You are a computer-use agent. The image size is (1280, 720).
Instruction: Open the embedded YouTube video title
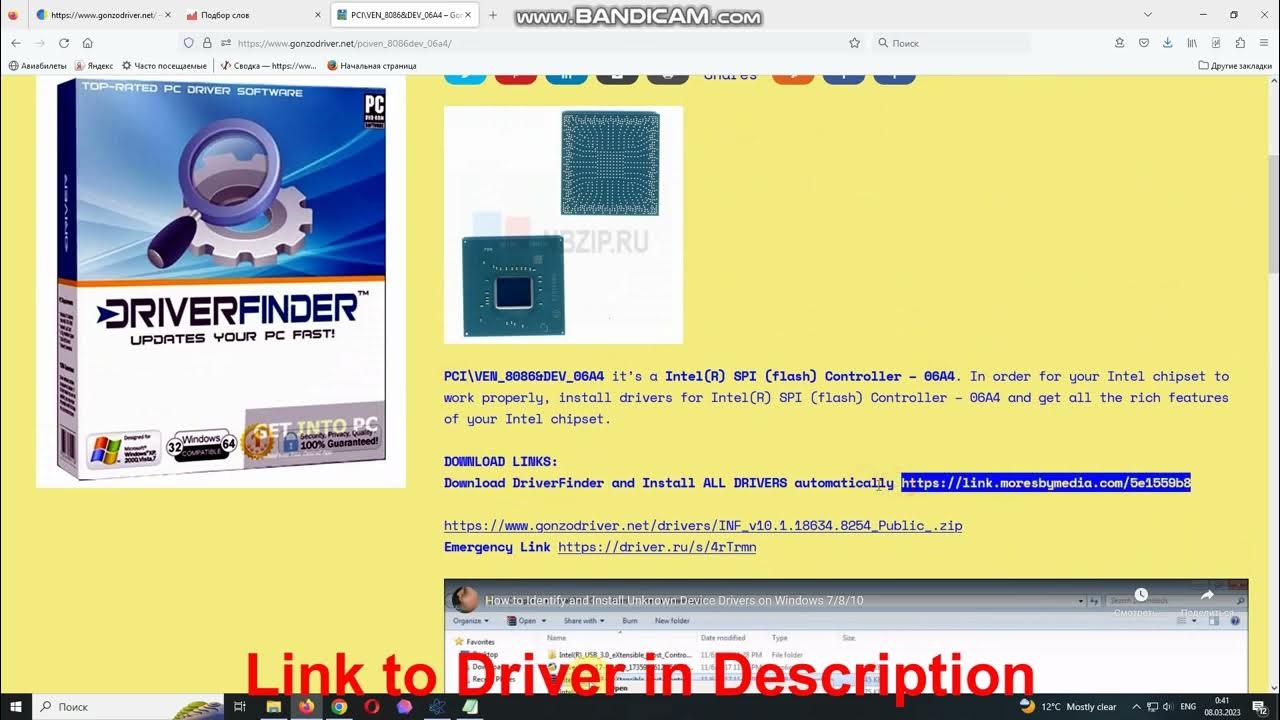674,600
